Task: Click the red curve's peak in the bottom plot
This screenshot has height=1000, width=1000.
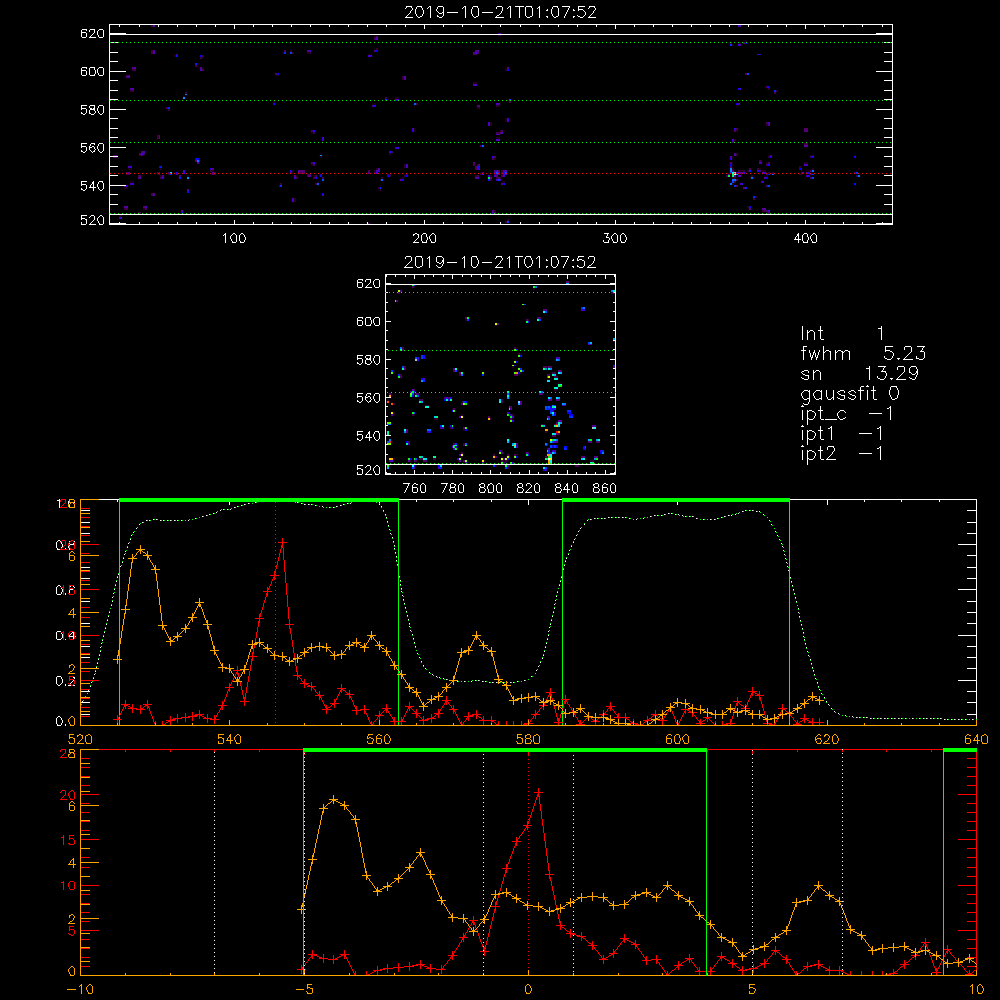Action: click(539, 793)
